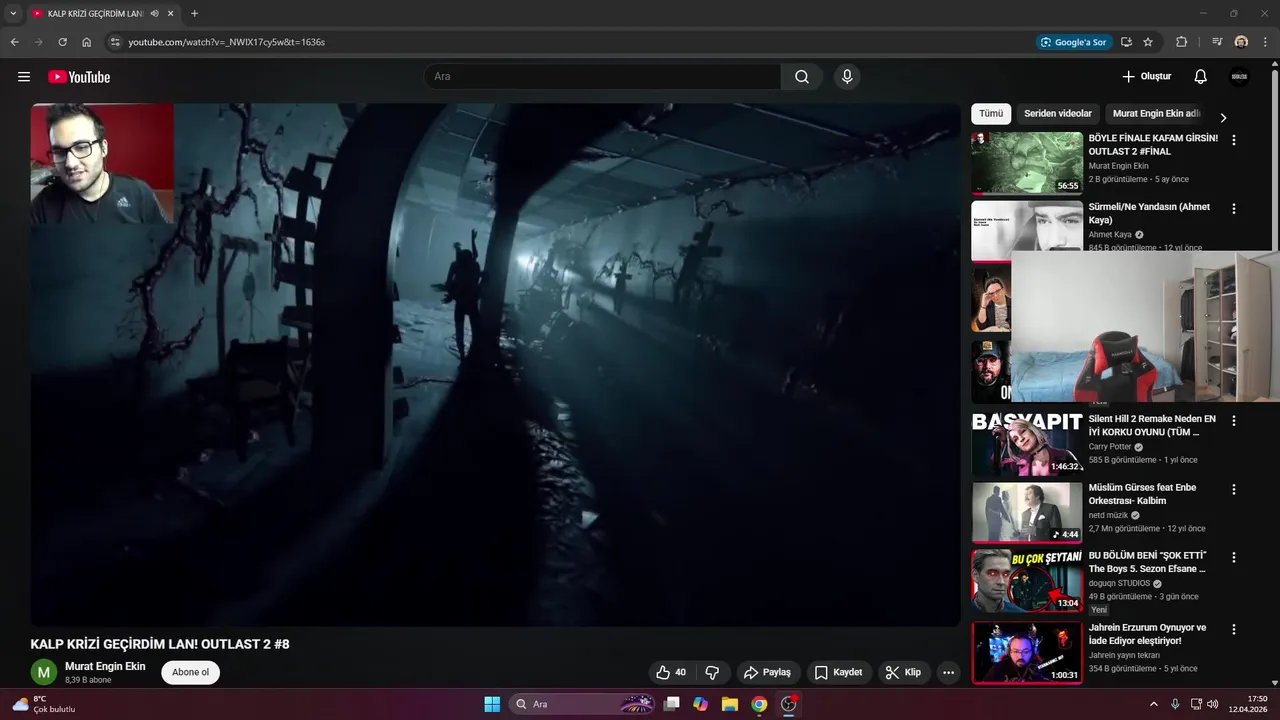
Task: Open a new browser tab
Action: (x=194, y=14)
